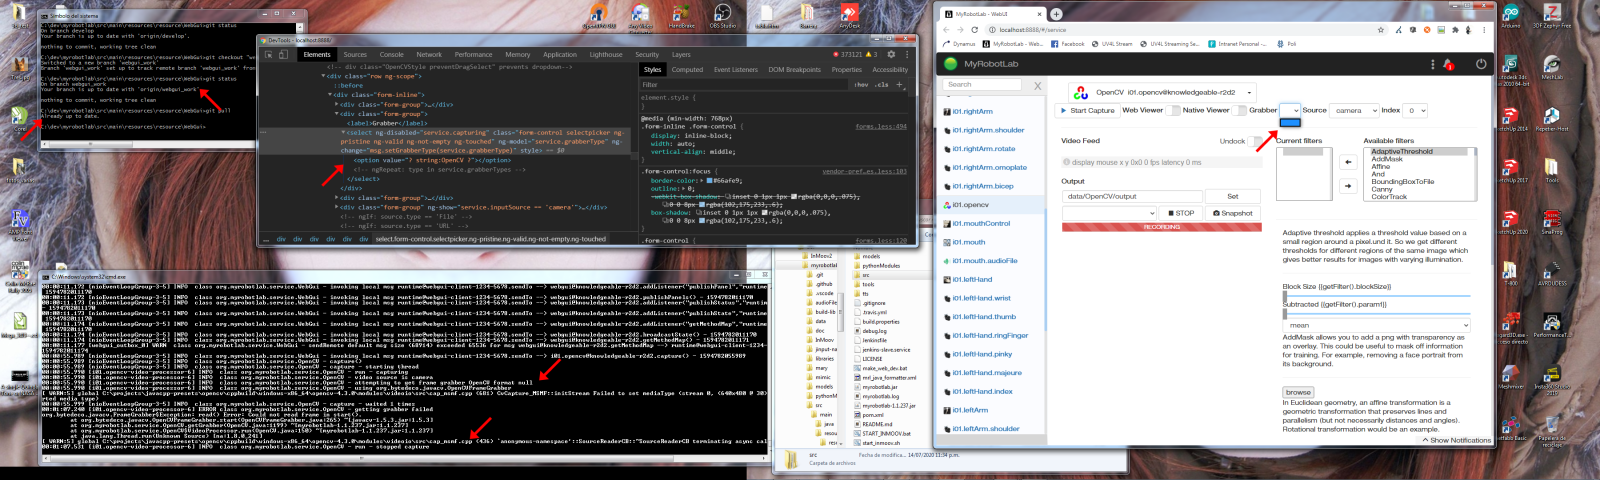This screenshot has width=1600, height=480.
Task: Click the data/OpenCV/output path field
Action: pos(1131,196)
